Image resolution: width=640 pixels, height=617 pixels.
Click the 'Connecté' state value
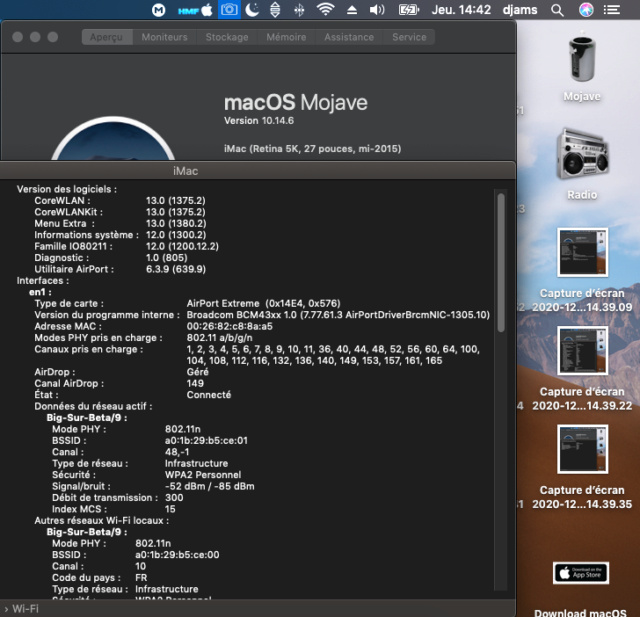tap(209, 395)
